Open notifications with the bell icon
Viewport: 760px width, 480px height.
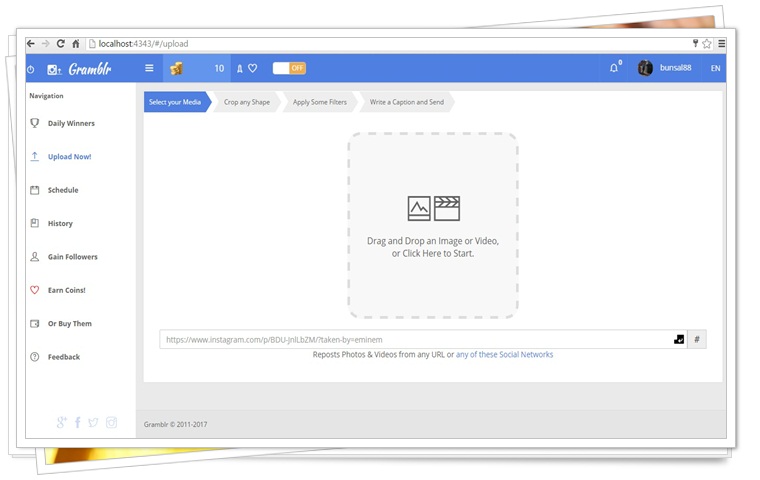tap(615, 68)
